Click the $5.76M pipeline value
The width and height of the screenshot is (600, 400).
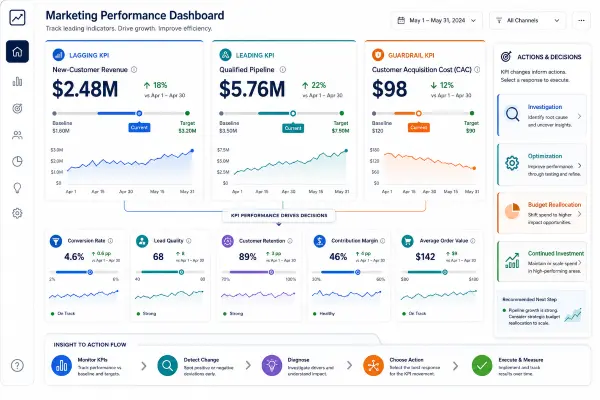coord(252,89)
